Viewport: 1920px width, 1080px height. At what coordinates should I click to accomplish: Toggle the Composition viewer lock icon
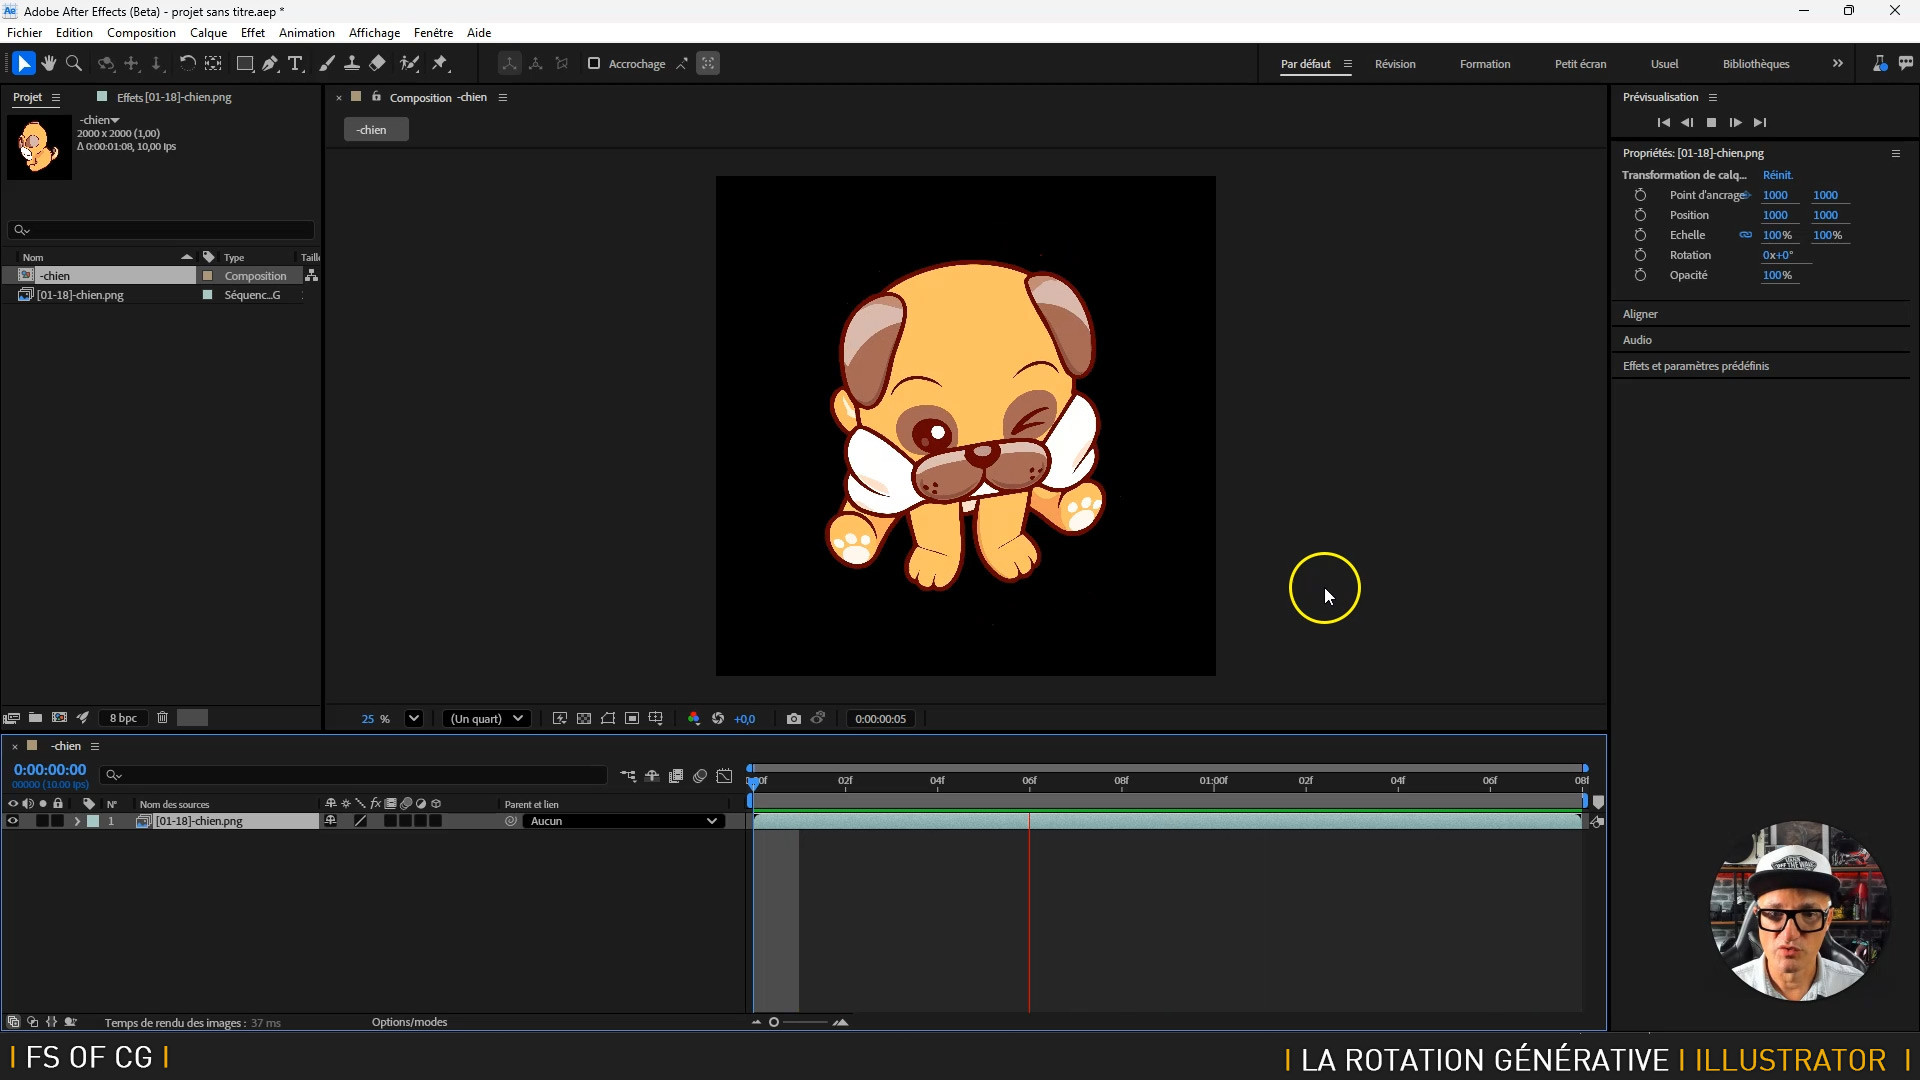(376, 97)
